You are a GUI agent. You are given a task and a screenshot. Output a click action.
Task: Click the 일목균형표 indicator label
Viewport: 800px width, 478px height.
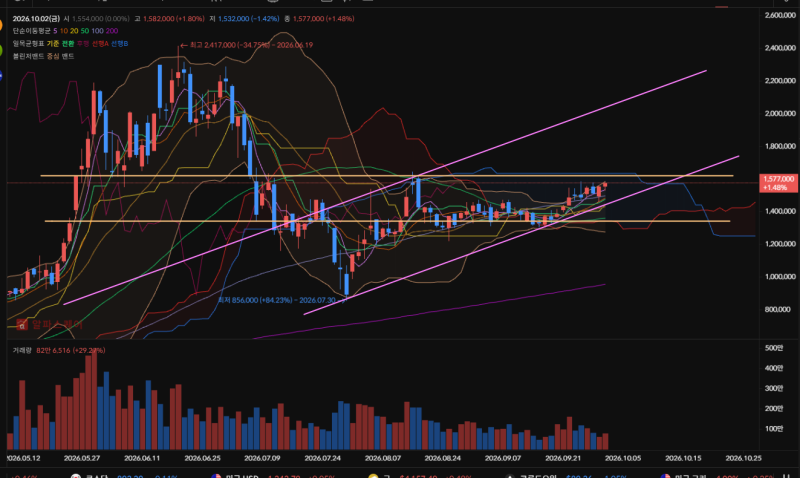click(x=29, y=44)
